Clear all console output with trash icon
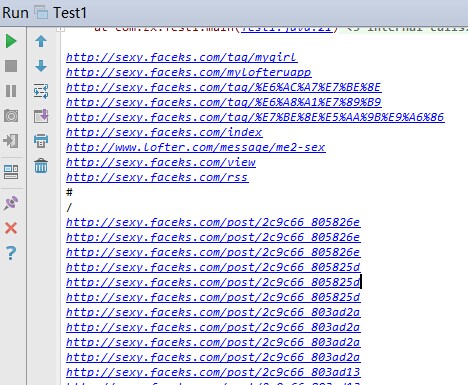The image size is (468, 385). point(41,166)
